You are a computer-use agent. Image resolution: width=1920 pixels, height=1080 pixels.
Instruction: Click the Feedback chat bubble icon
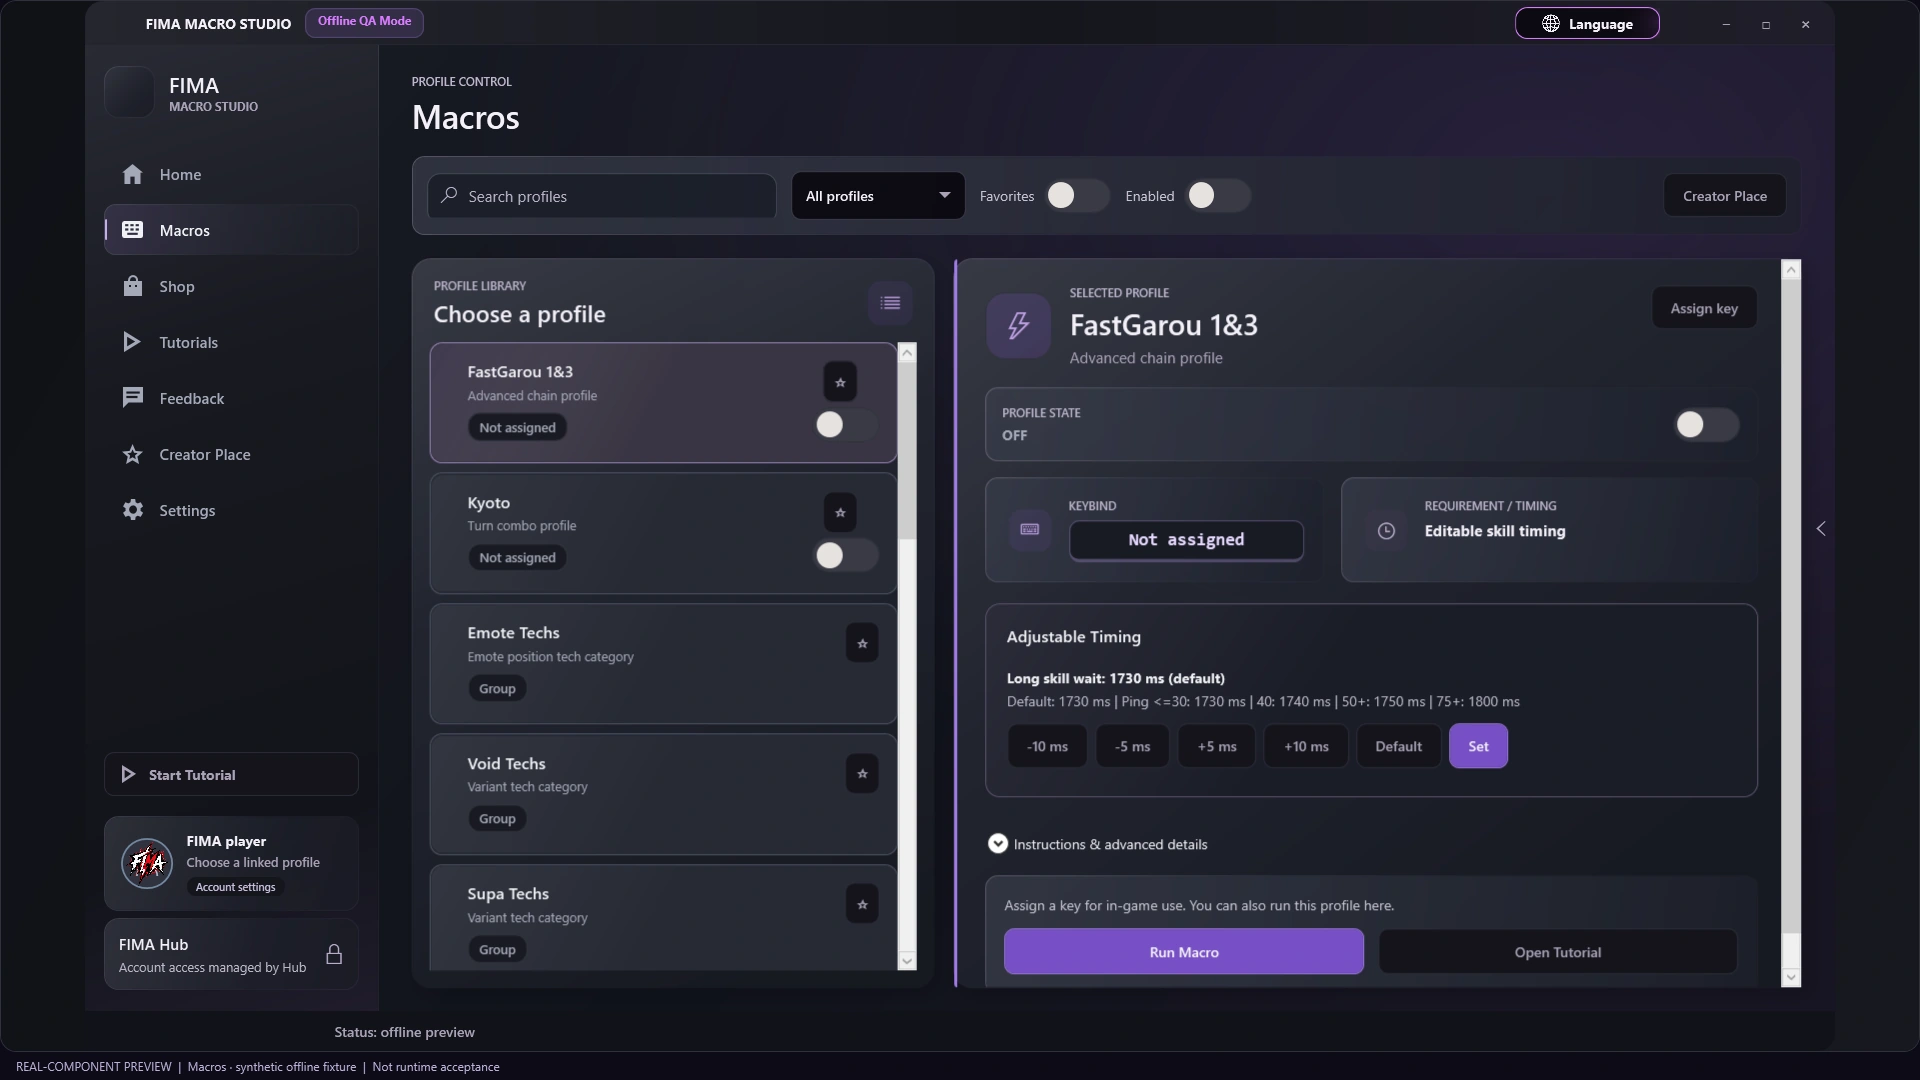[x=132, y=398]
